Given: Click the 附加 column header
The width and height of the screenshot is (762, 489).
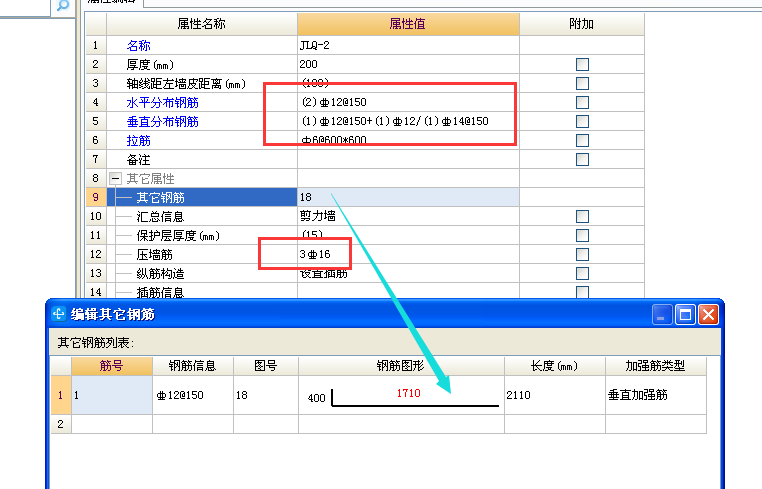Looking at the screenshot, I should pyautogui.click(x=582, y=24).
